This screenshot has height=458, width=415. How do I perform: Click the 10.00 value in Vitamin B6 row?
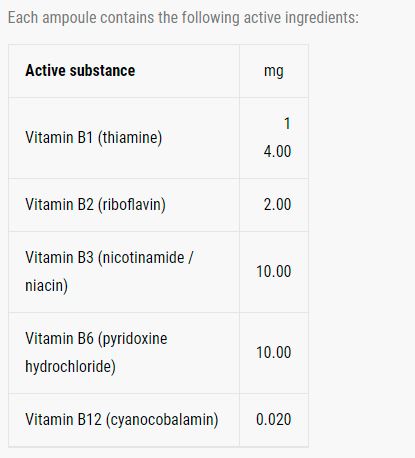coord(274,353)
